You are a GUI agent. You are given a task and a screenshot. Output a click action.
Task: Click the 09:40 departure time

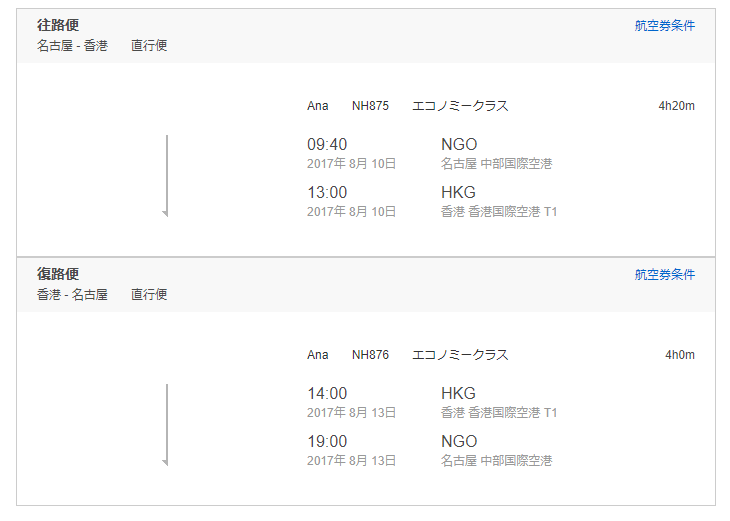(327, 144)
